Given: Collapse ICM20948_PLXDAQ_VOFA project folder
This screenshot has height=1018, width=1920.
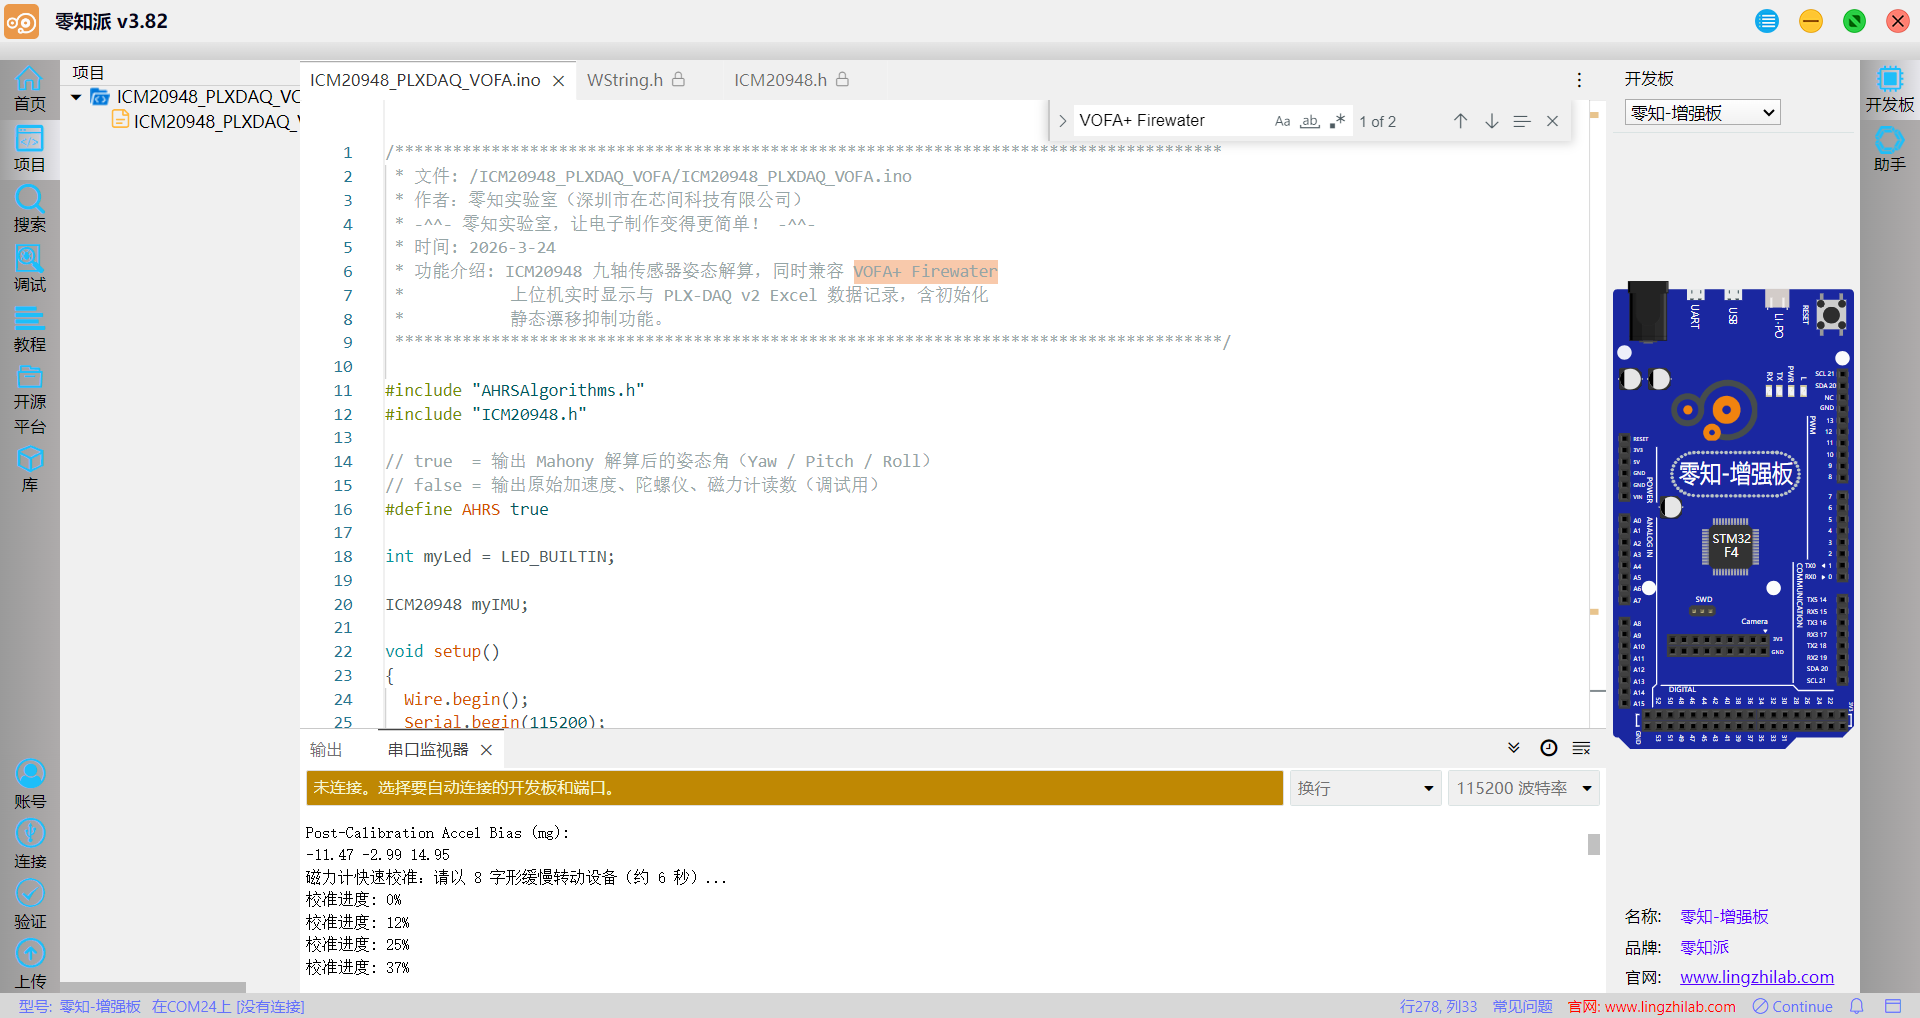Looking at the screenshot, I should pos(76,97).
